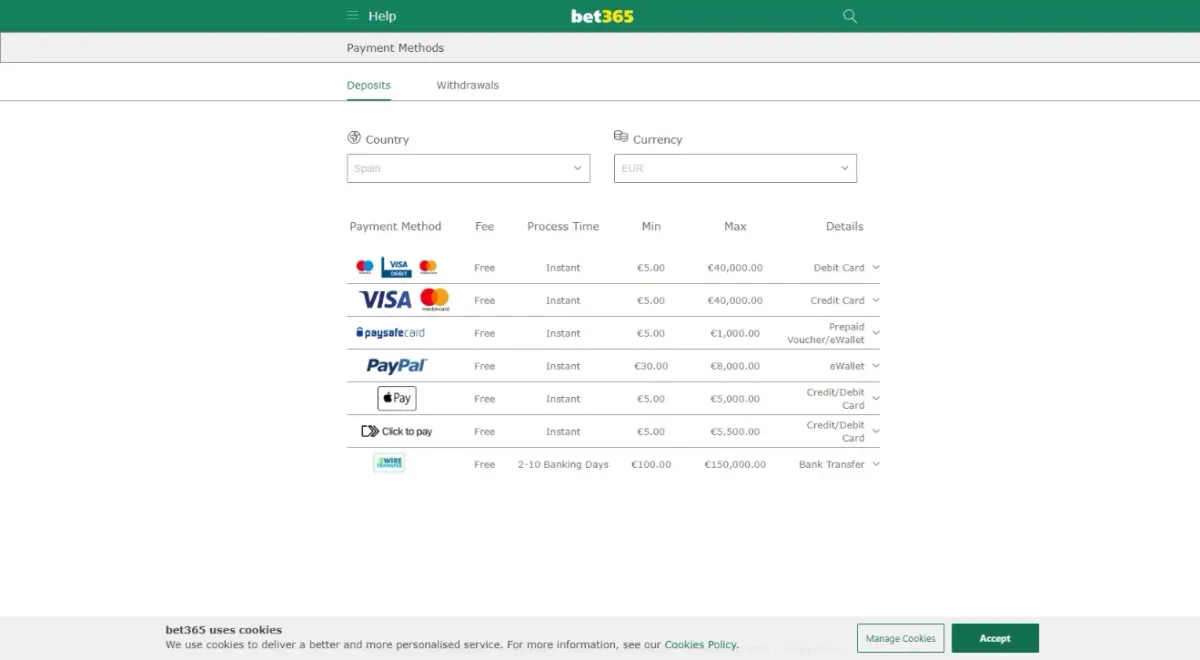Screen dimensions: 1200x660
Task: Click the eWallet label in PayPal row
Action: (x=847, y=366)
